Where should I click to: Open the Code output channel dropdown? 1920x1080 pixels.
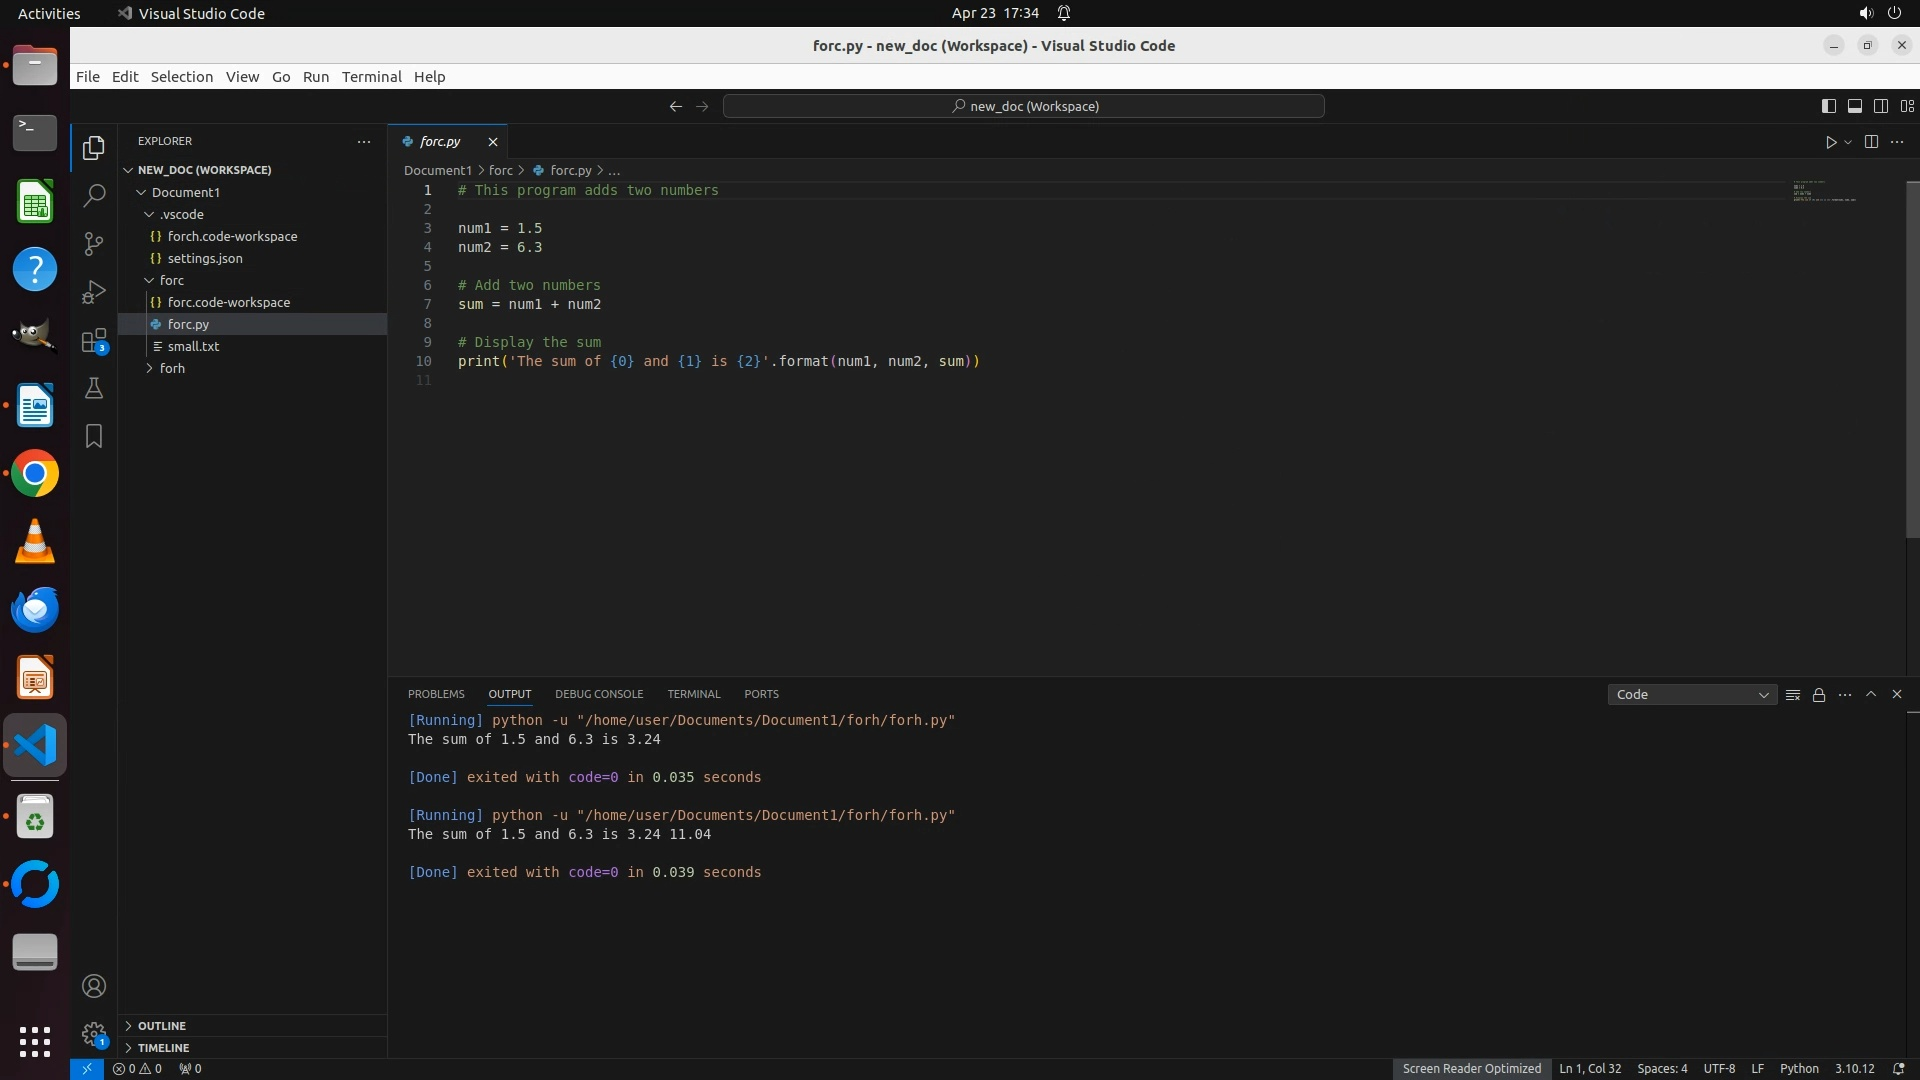click(x=1691, y=695)
